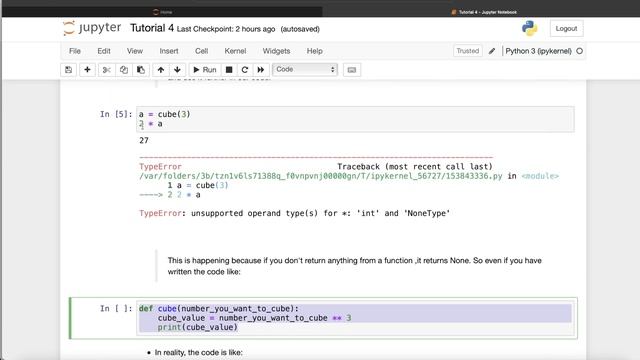This screenshot has width=640, height=360.
Task: Open the Insert menu
Action: tap(169, 51)
